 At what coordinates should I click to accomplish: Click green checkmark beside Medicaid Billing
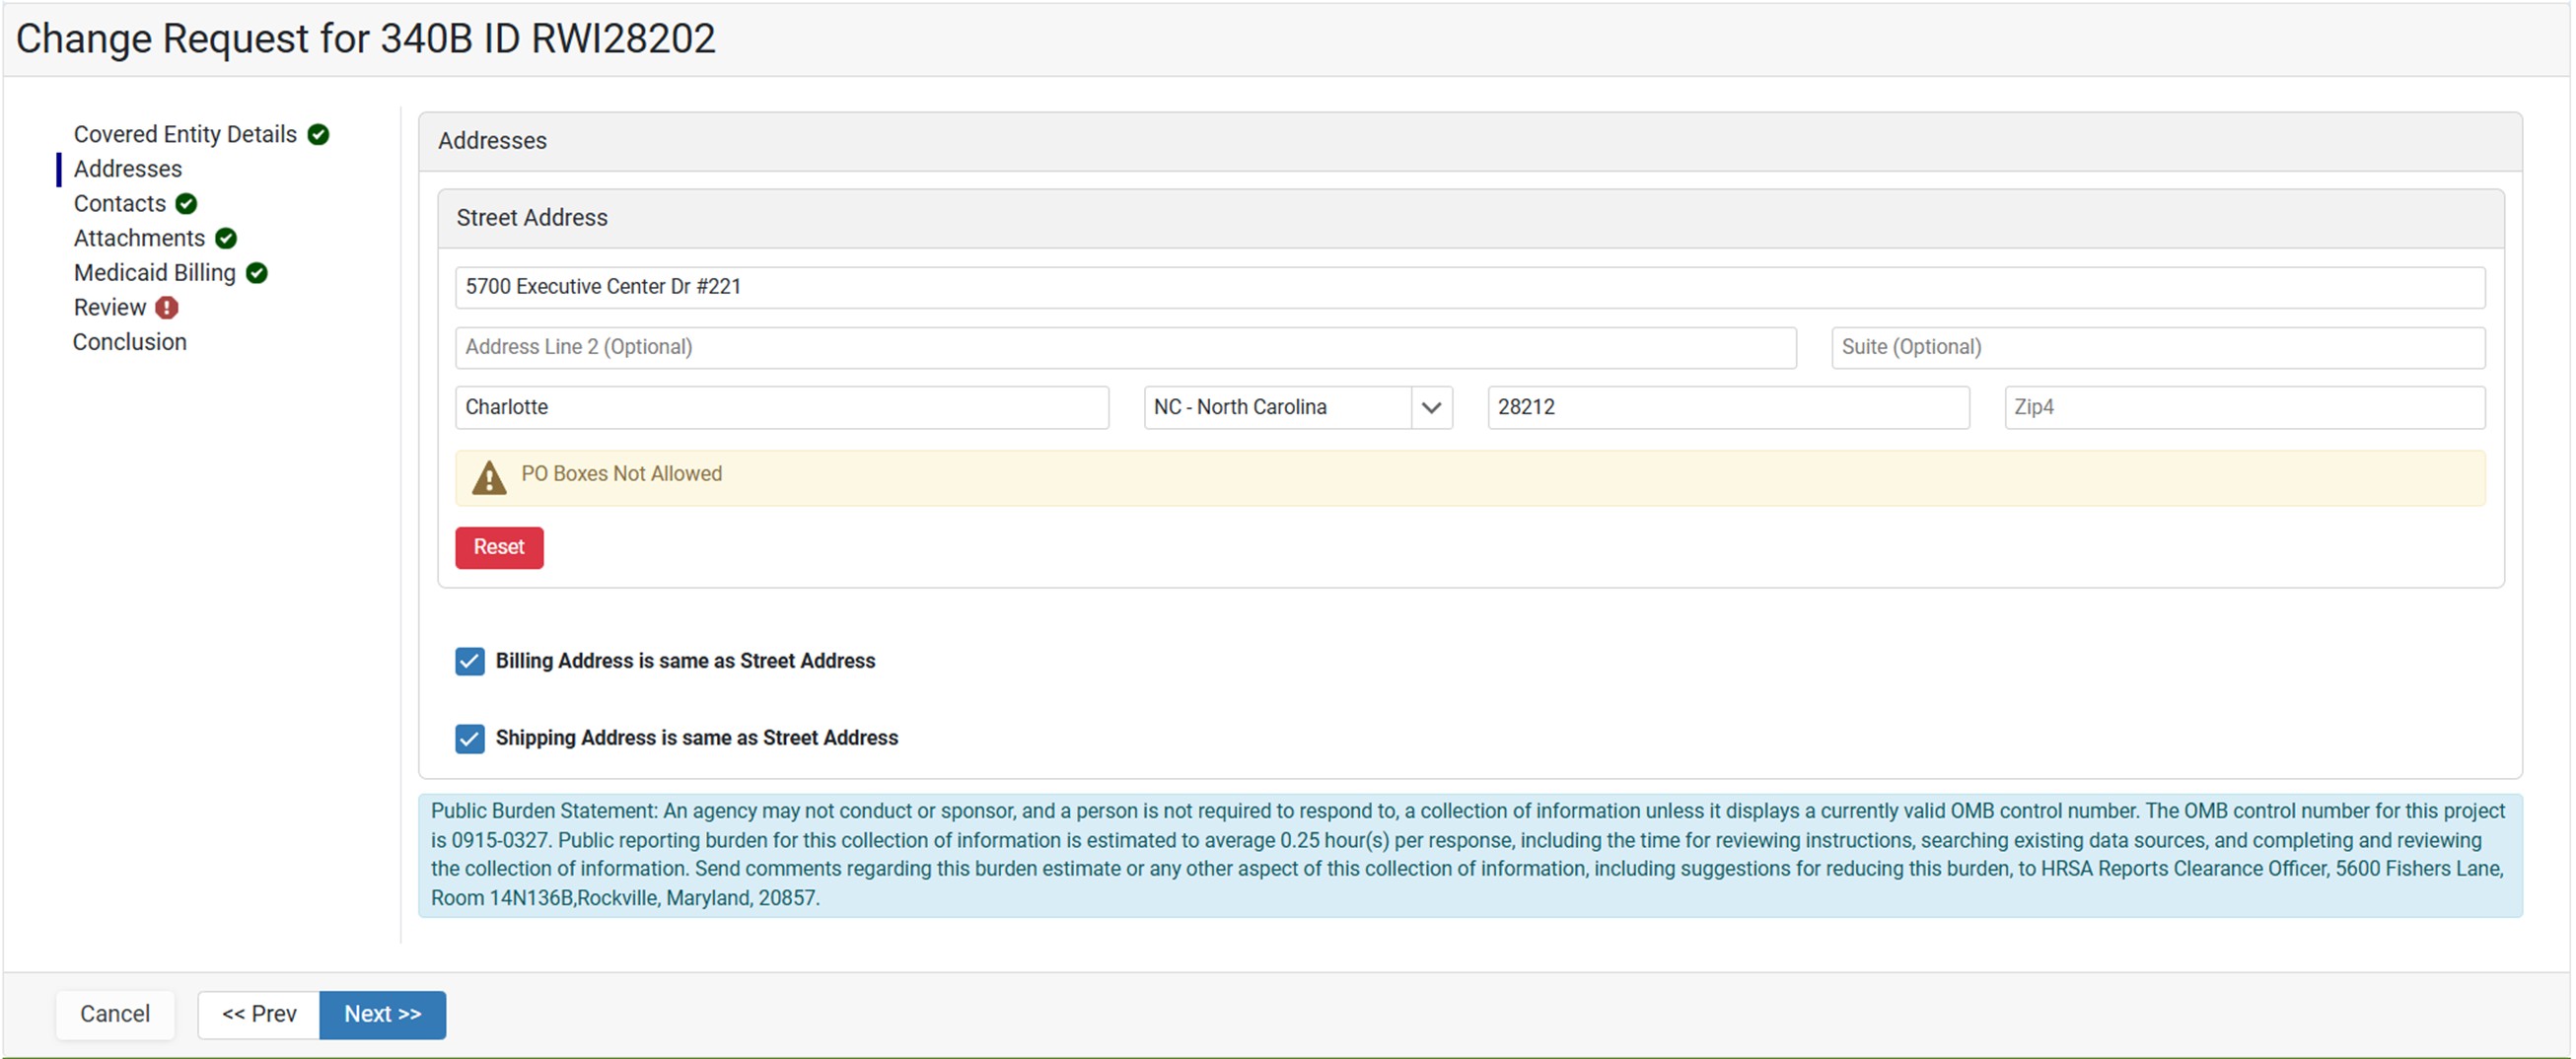pyautogui.click(x=257, y=273)
